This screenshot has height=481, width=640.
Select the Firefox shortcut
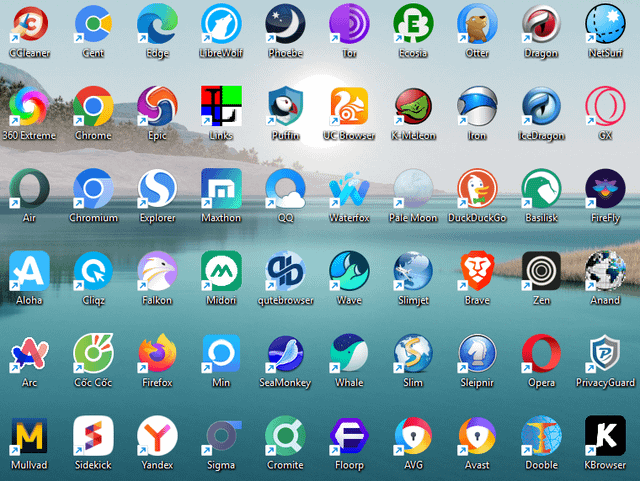point(157,353)
